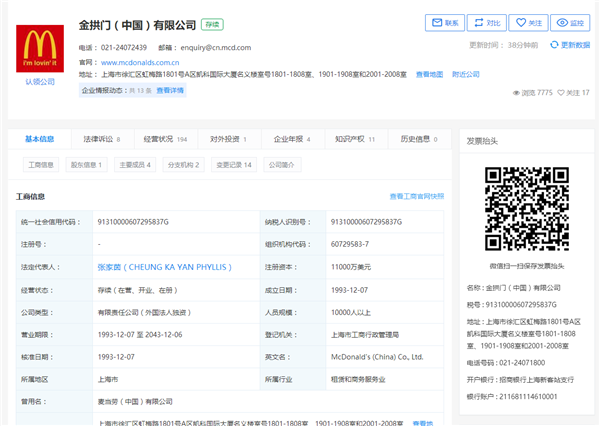600x426 pixels.
Task: Click the email enquiry@cn.mcd.com
Action: tap(216, 47)
